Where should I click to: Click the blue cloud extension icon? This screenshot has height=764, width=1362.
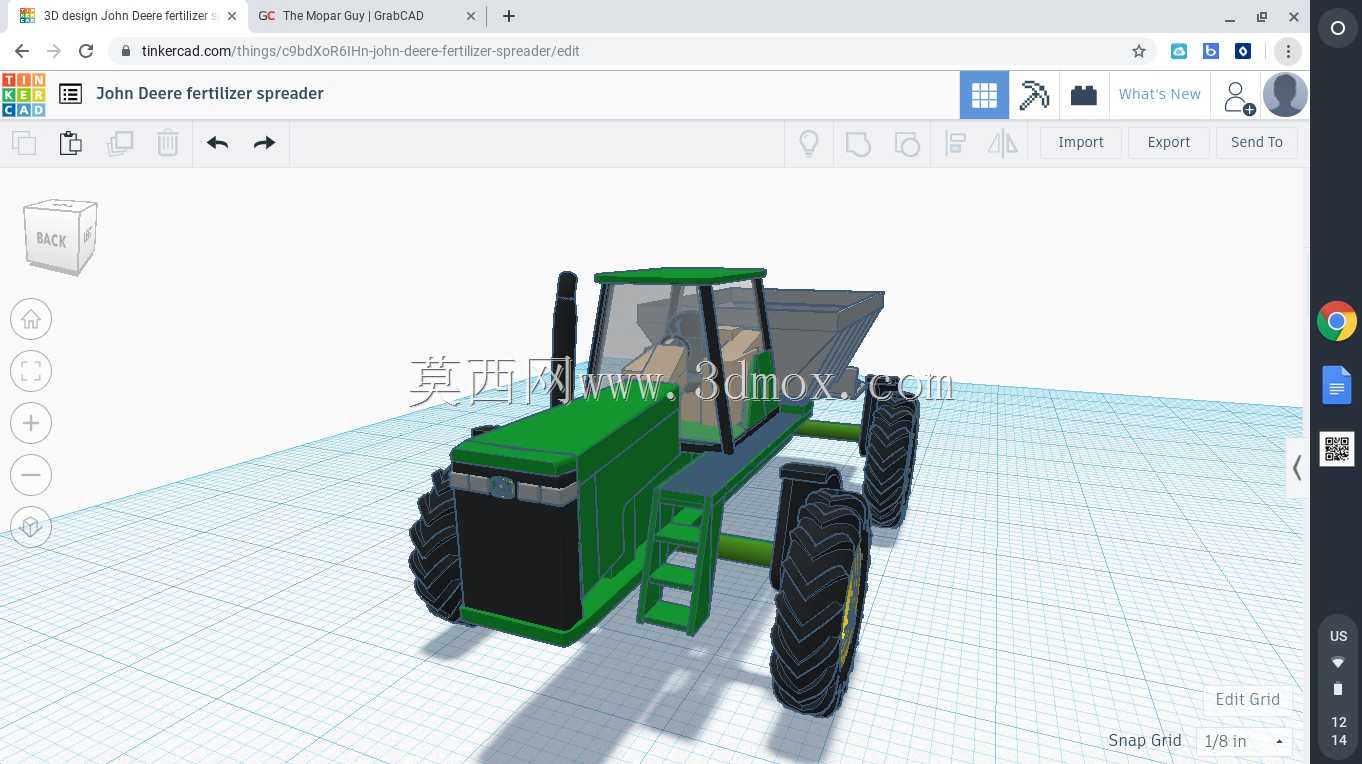1179,51
